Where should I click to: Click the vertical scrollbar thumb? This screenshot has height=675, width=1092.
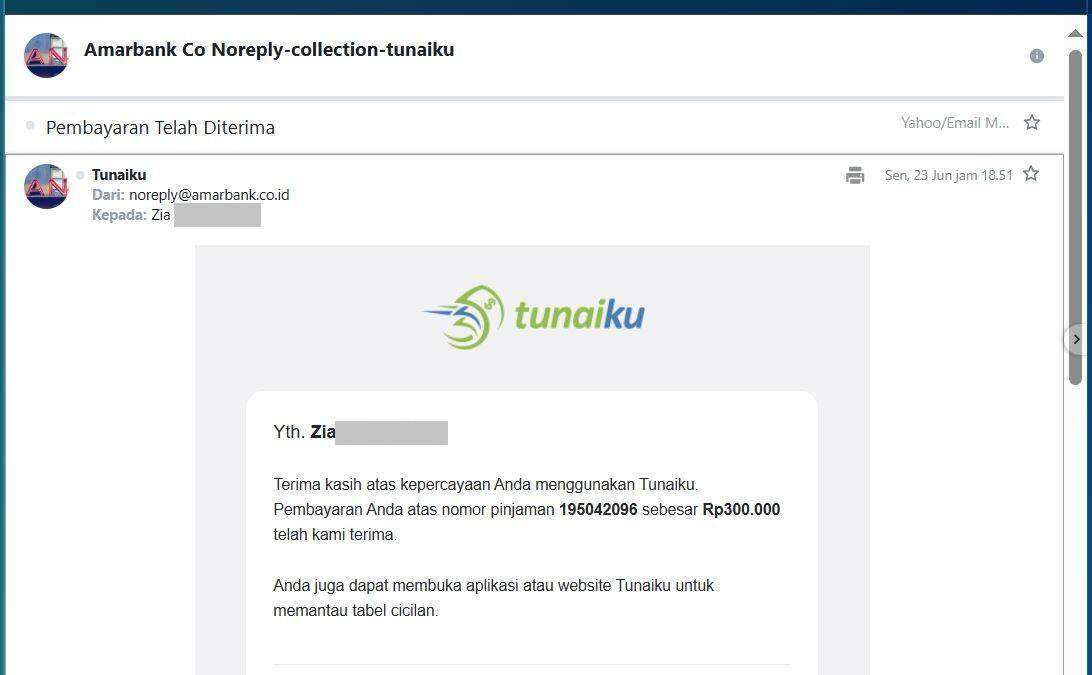click(1075, 216)
